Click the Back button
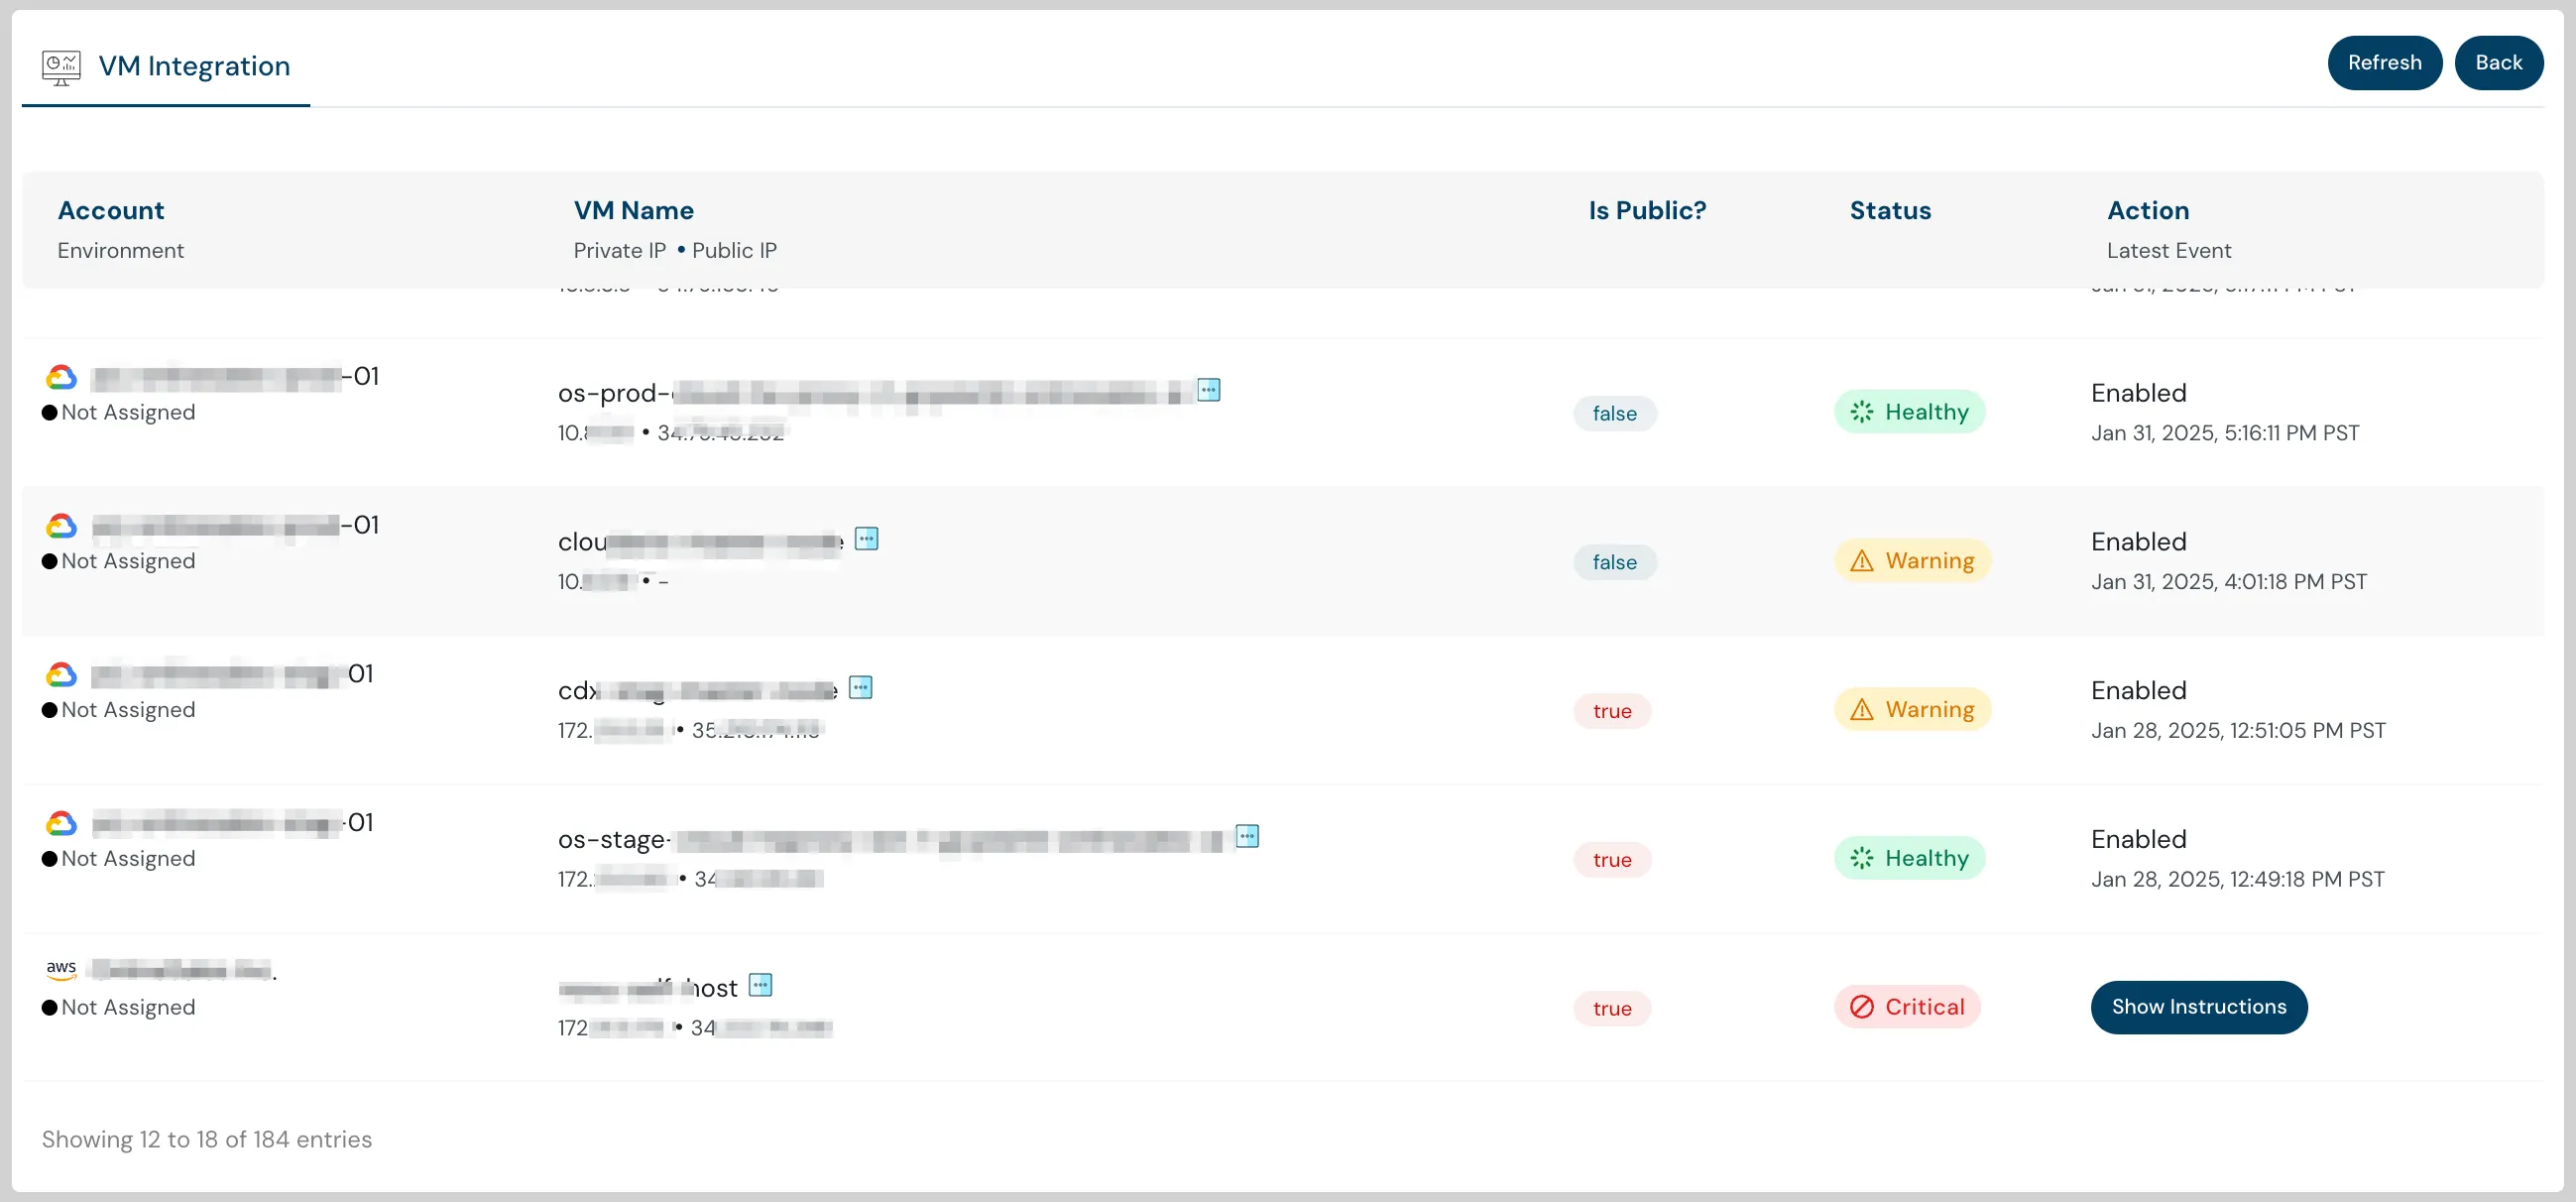The image size is (2576, 1202). point(2498,62)
